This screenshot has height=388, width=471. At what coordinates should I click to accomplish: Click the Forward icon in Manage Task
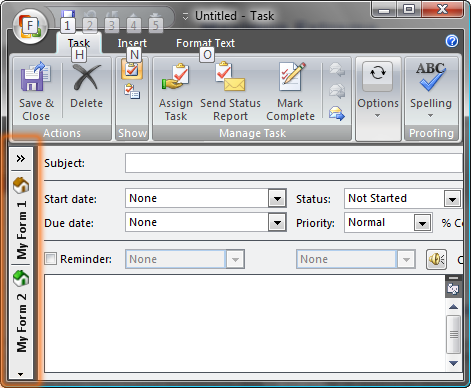tap(337, 113)
